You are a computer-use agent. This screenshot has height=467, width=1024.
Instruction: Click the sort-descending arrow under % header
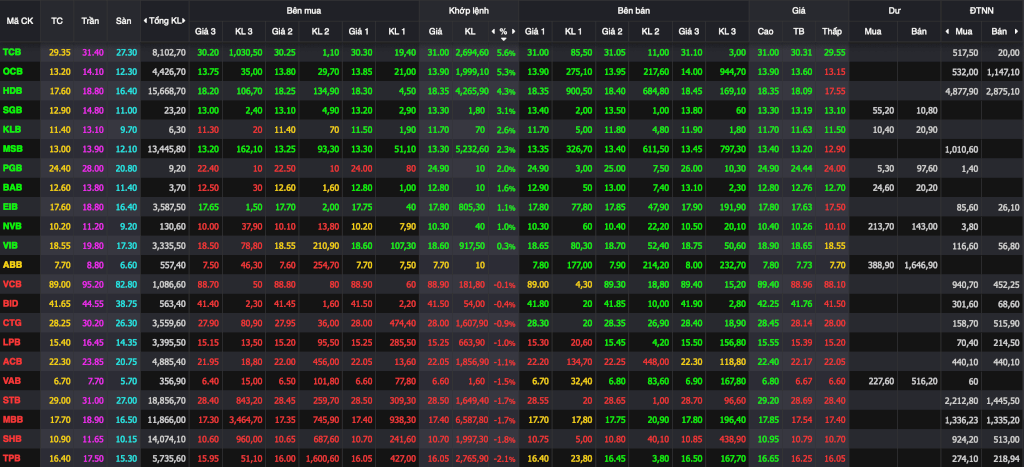pos(503,39)
